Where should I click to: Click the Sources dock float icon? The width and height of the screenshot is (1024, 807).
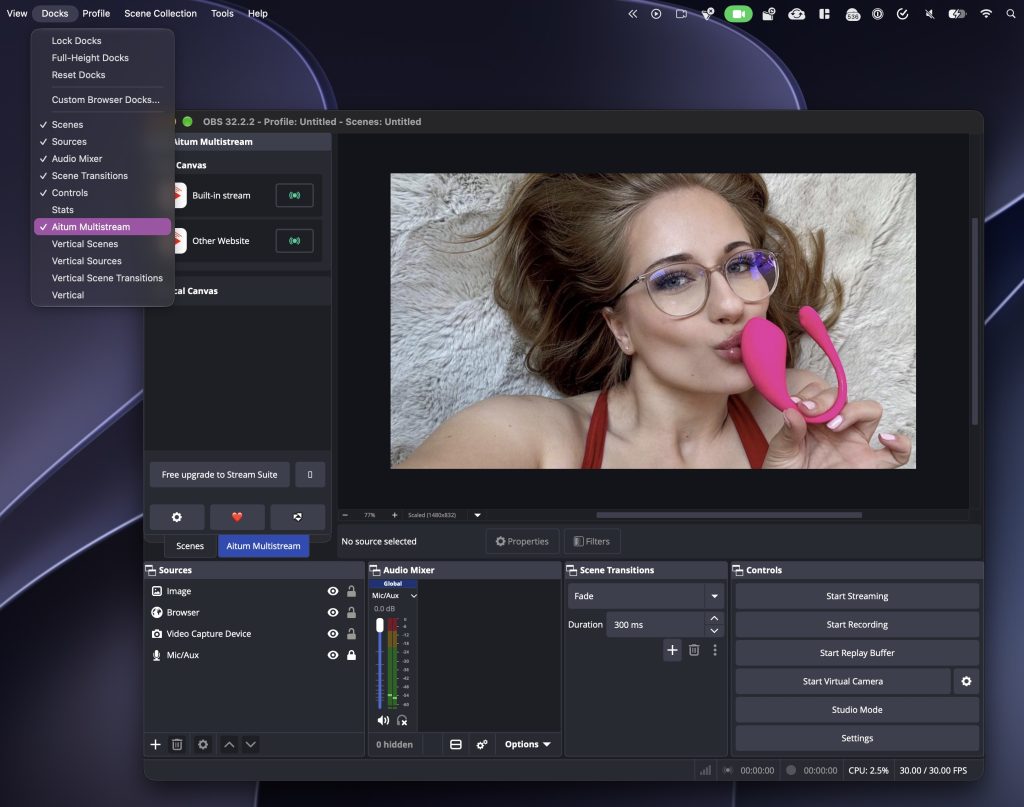(151, 570)
